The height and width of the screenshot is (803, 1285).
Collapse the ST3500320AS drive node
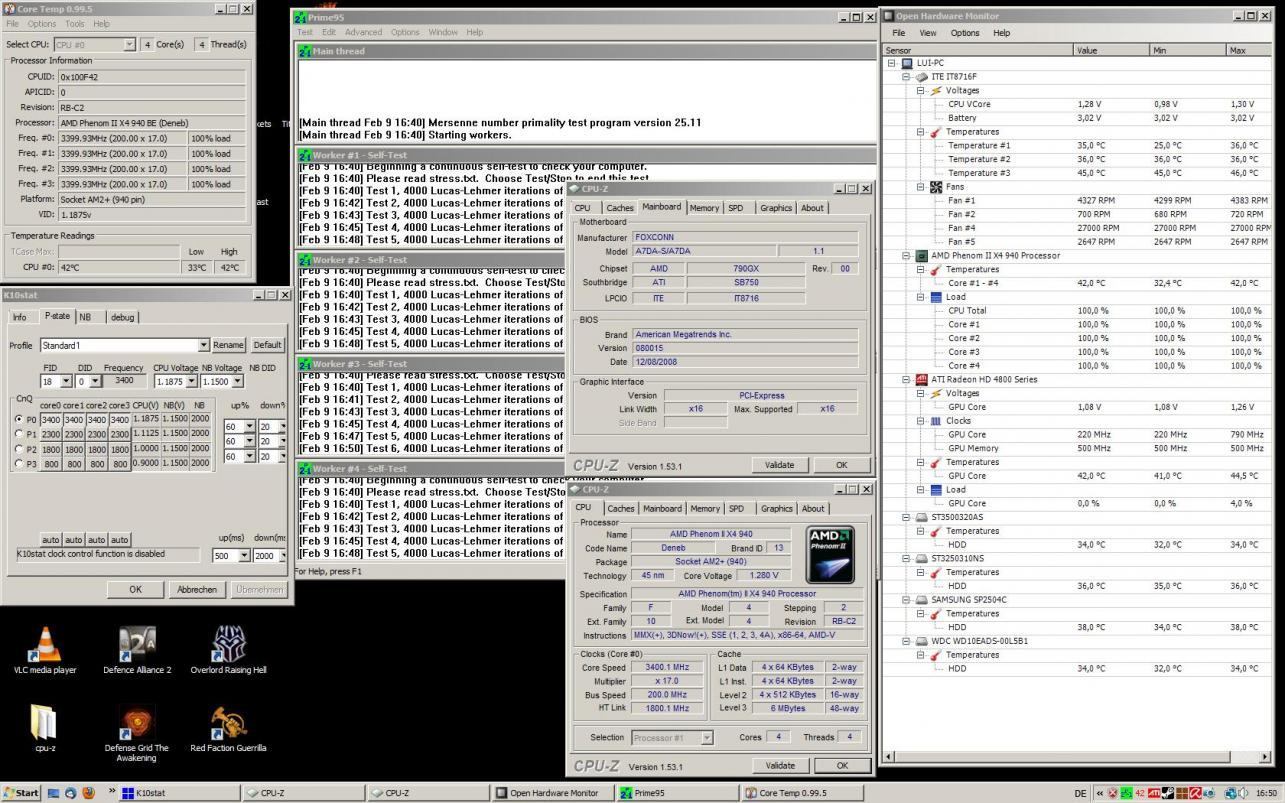(x=906, y=518)
